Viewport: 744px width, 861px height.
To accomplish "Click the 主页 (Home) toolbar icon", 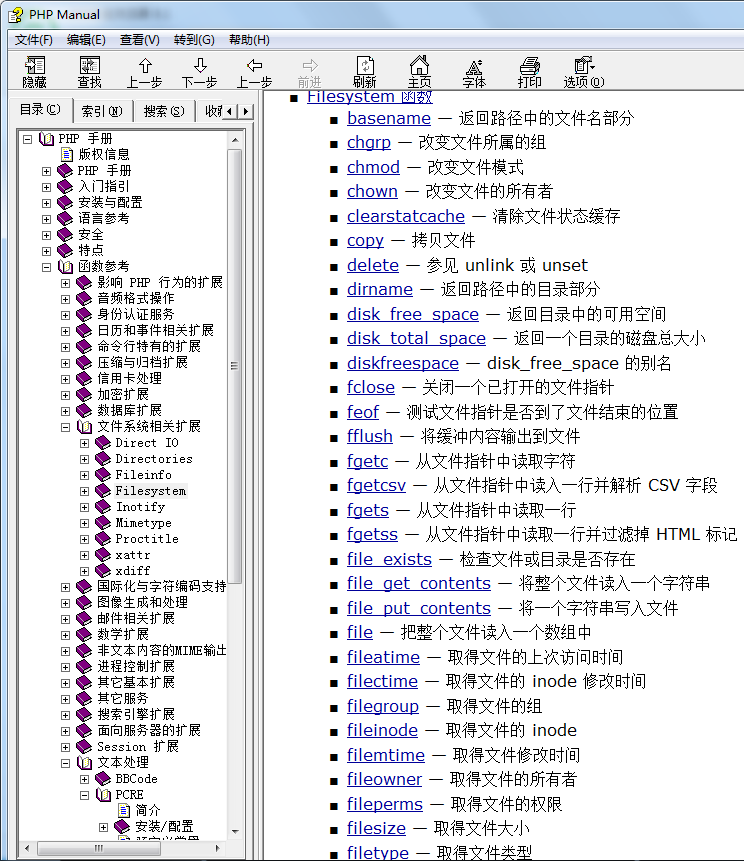I will pyautogui.click(x=419, y=71).
